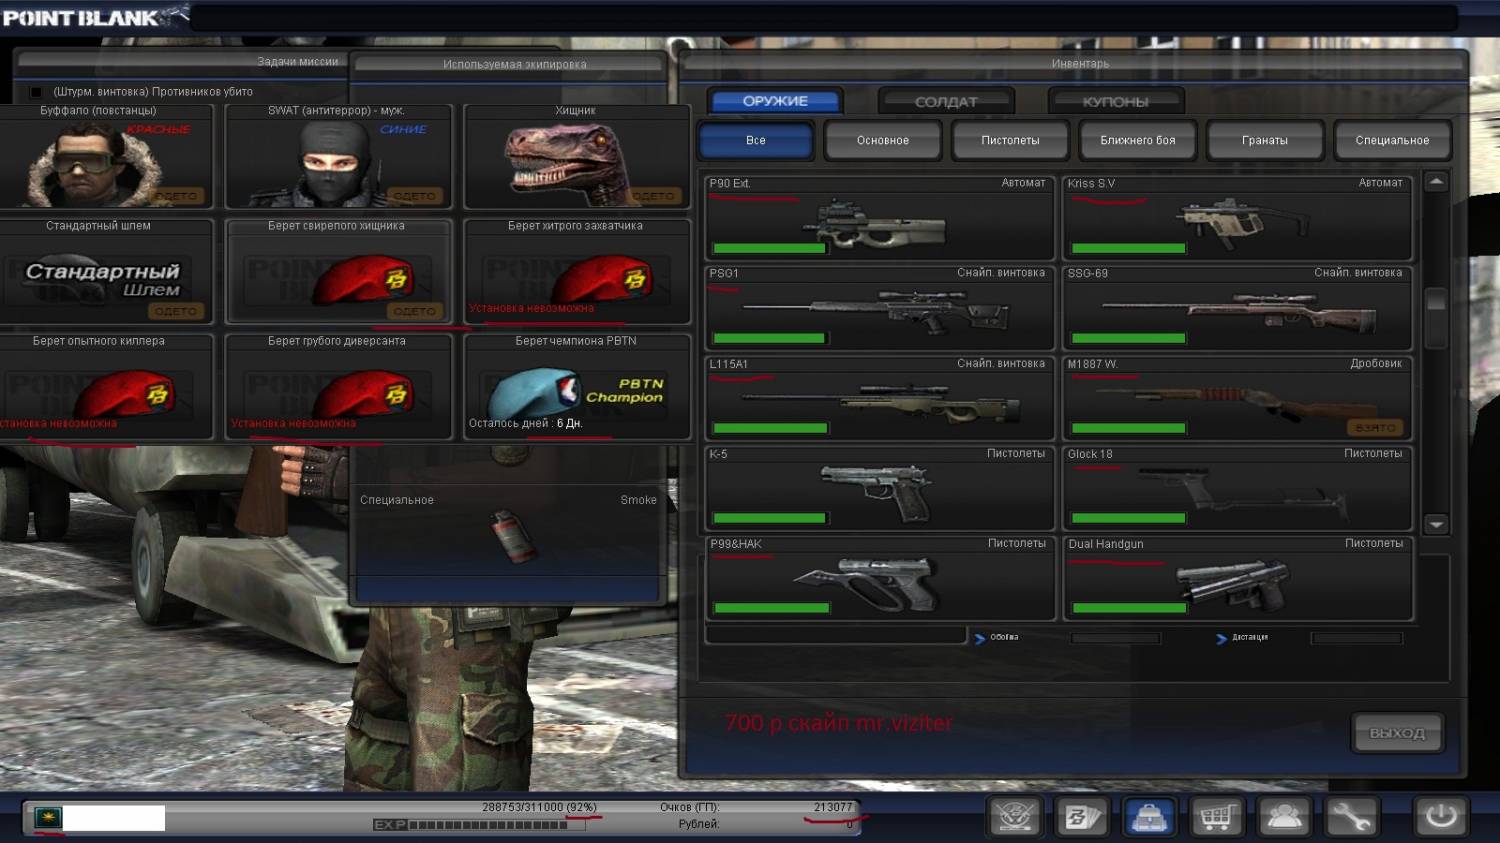Select the P90 Ext. weapon

coord(880,218)
